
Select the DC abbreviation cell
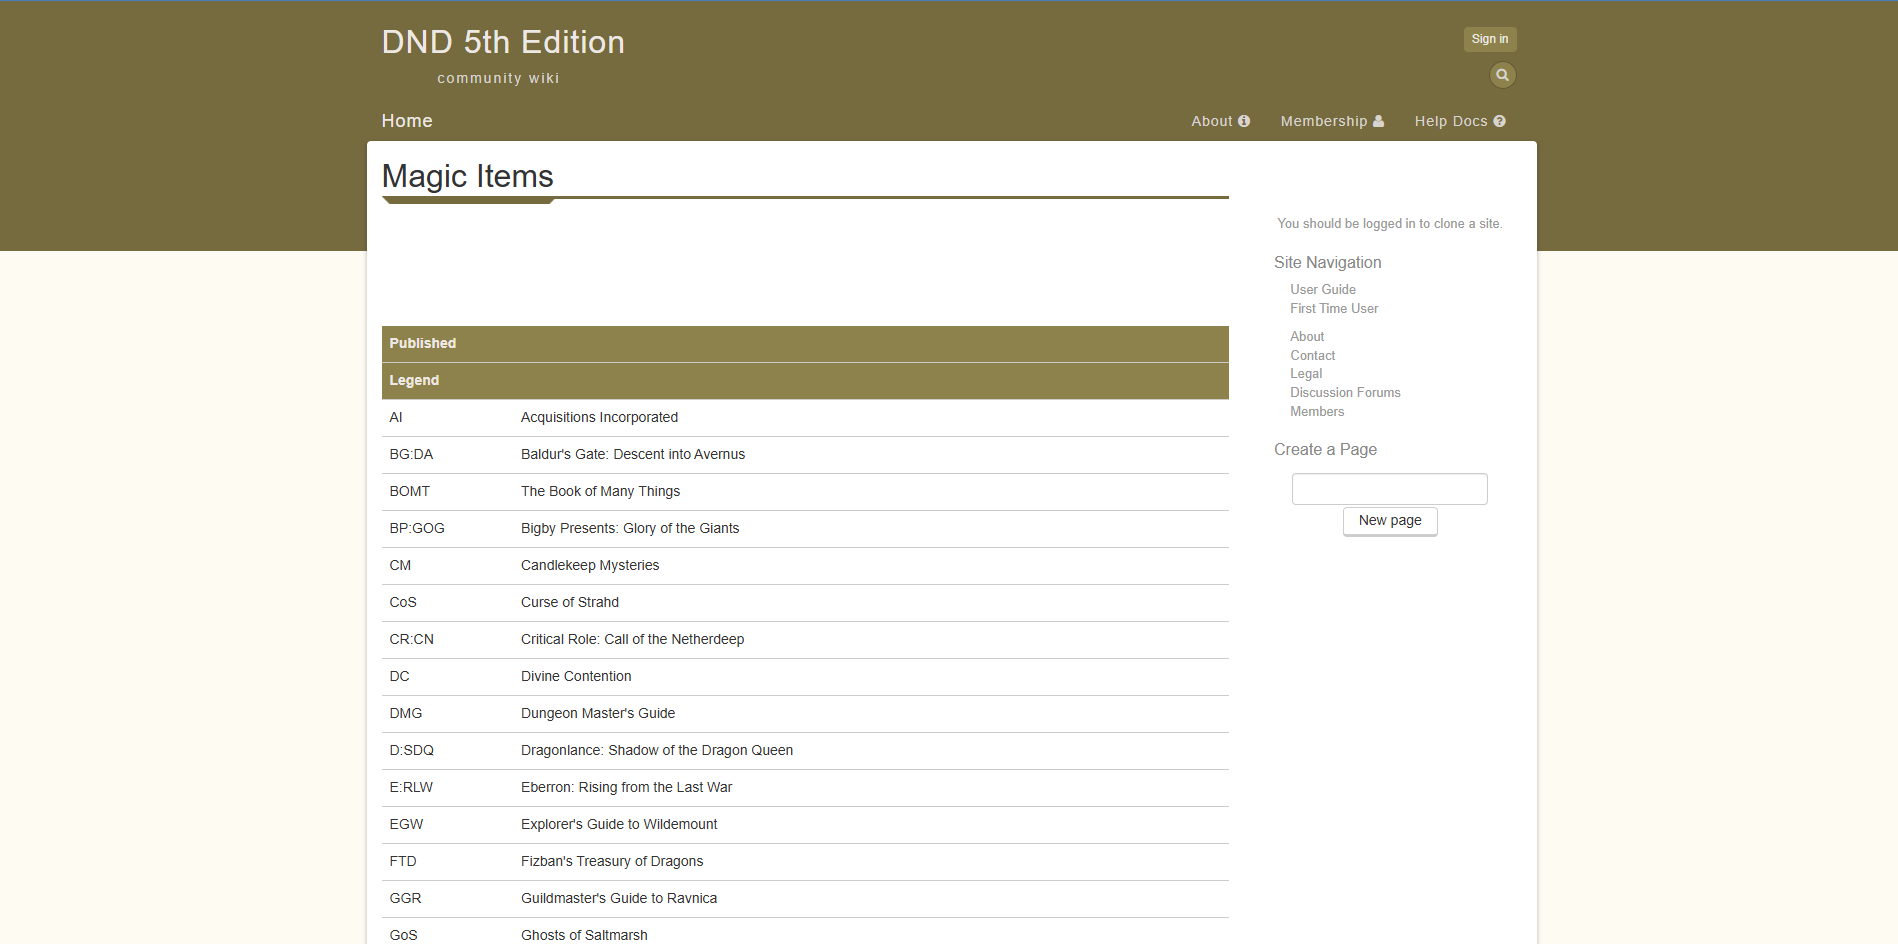click(x=447, y=677)
